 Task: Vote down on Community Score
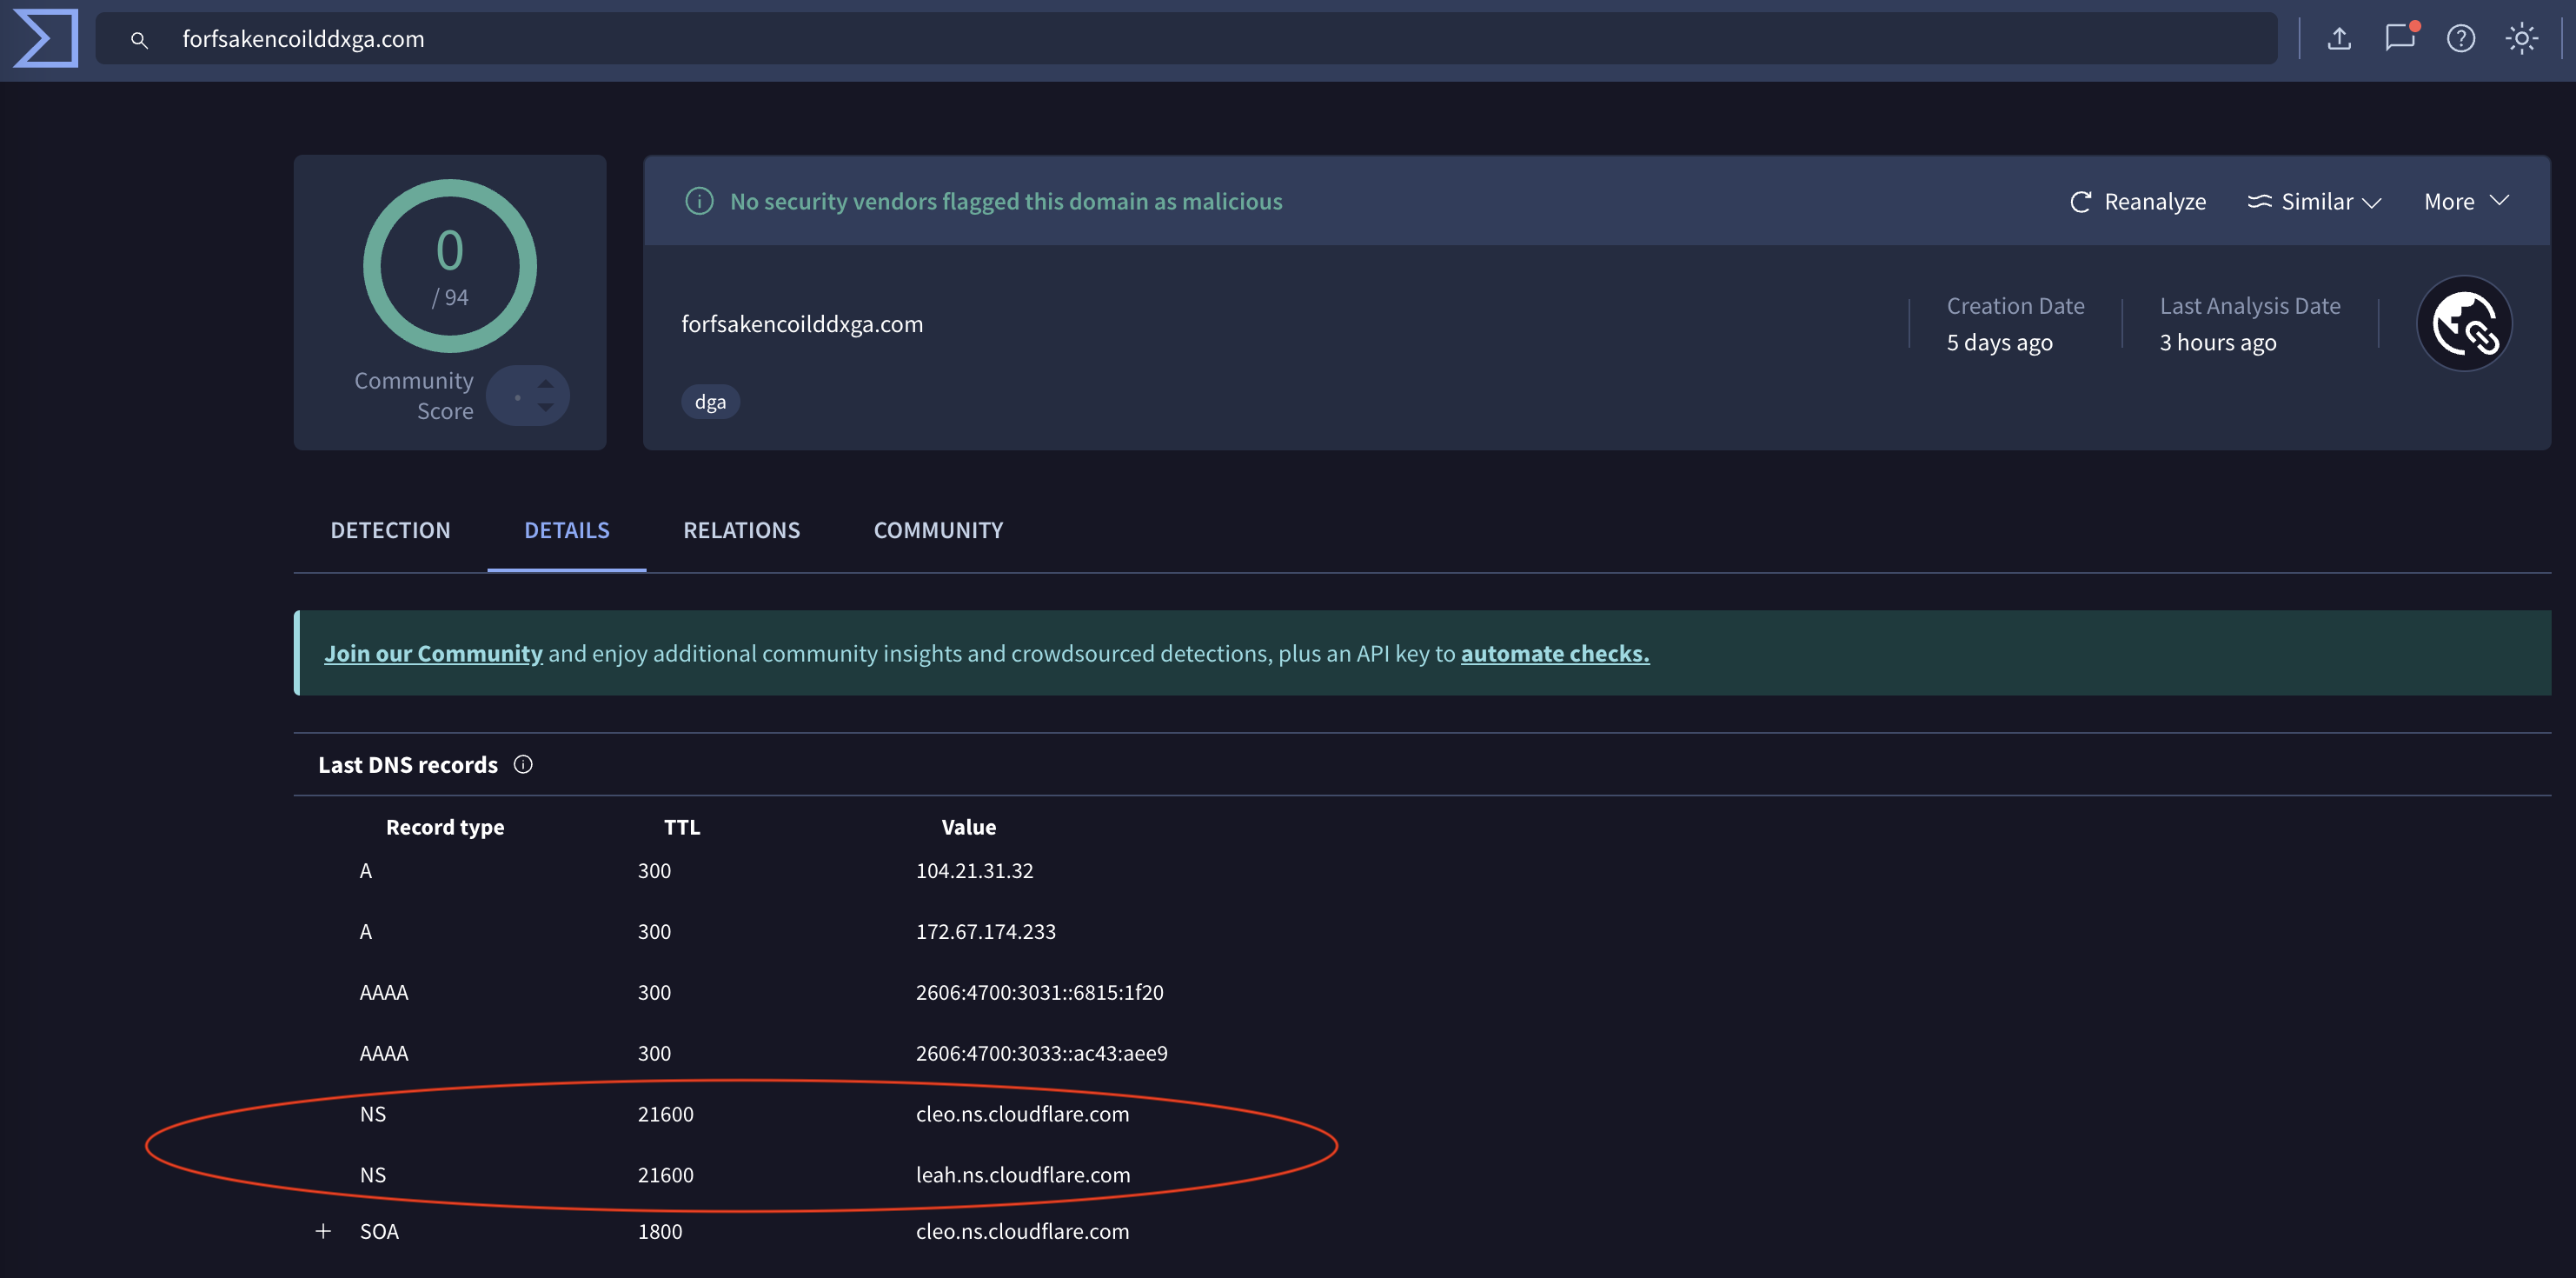pos(546,407)
